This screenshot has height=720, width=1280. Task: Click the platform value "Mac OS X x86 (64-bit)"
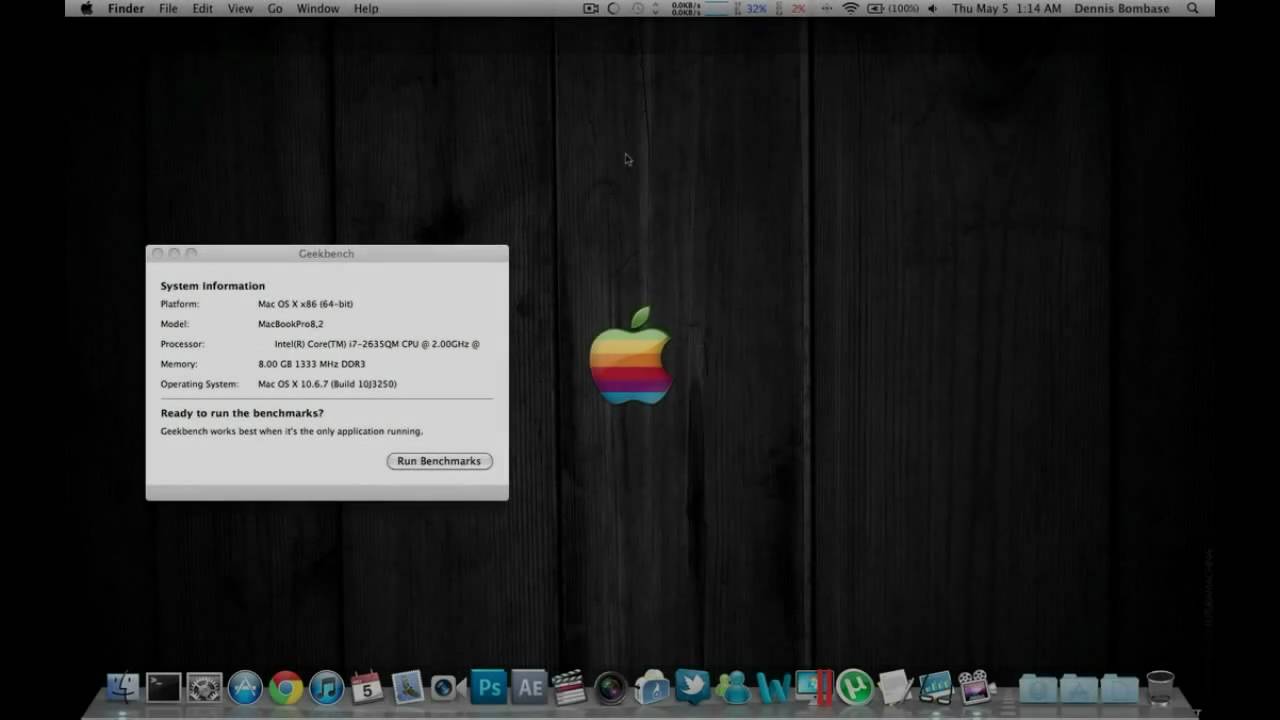coord(305,304)
